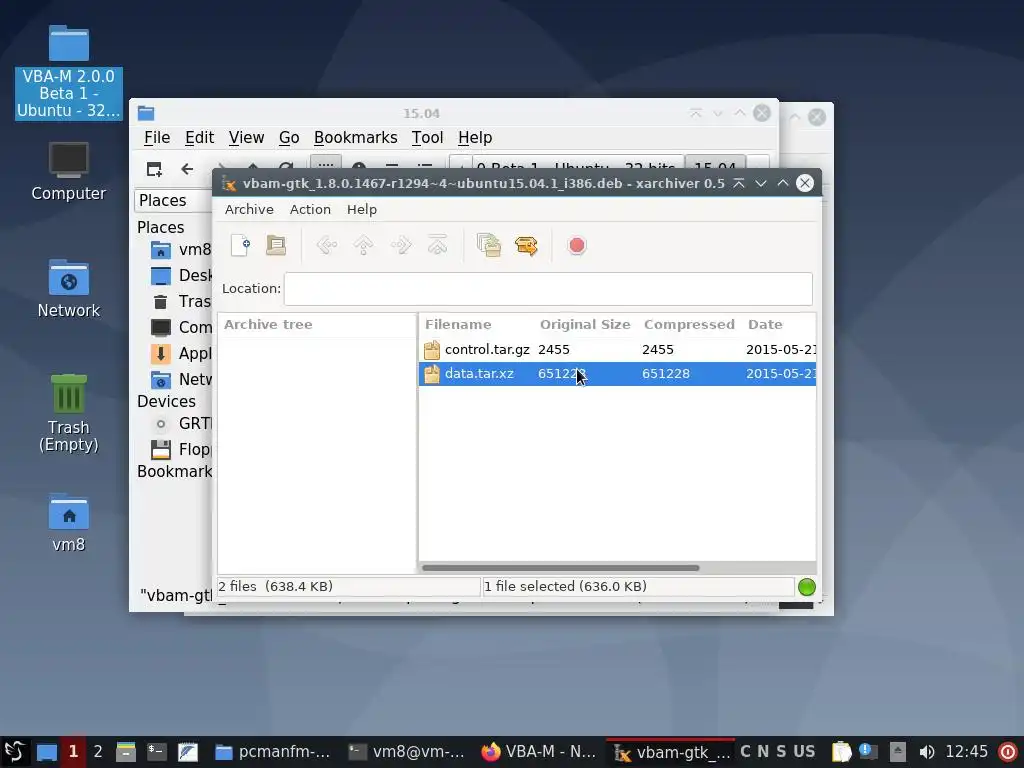Open the View menu in the file manager
Screen dimensions: 1024x768
tap(246, 138)
